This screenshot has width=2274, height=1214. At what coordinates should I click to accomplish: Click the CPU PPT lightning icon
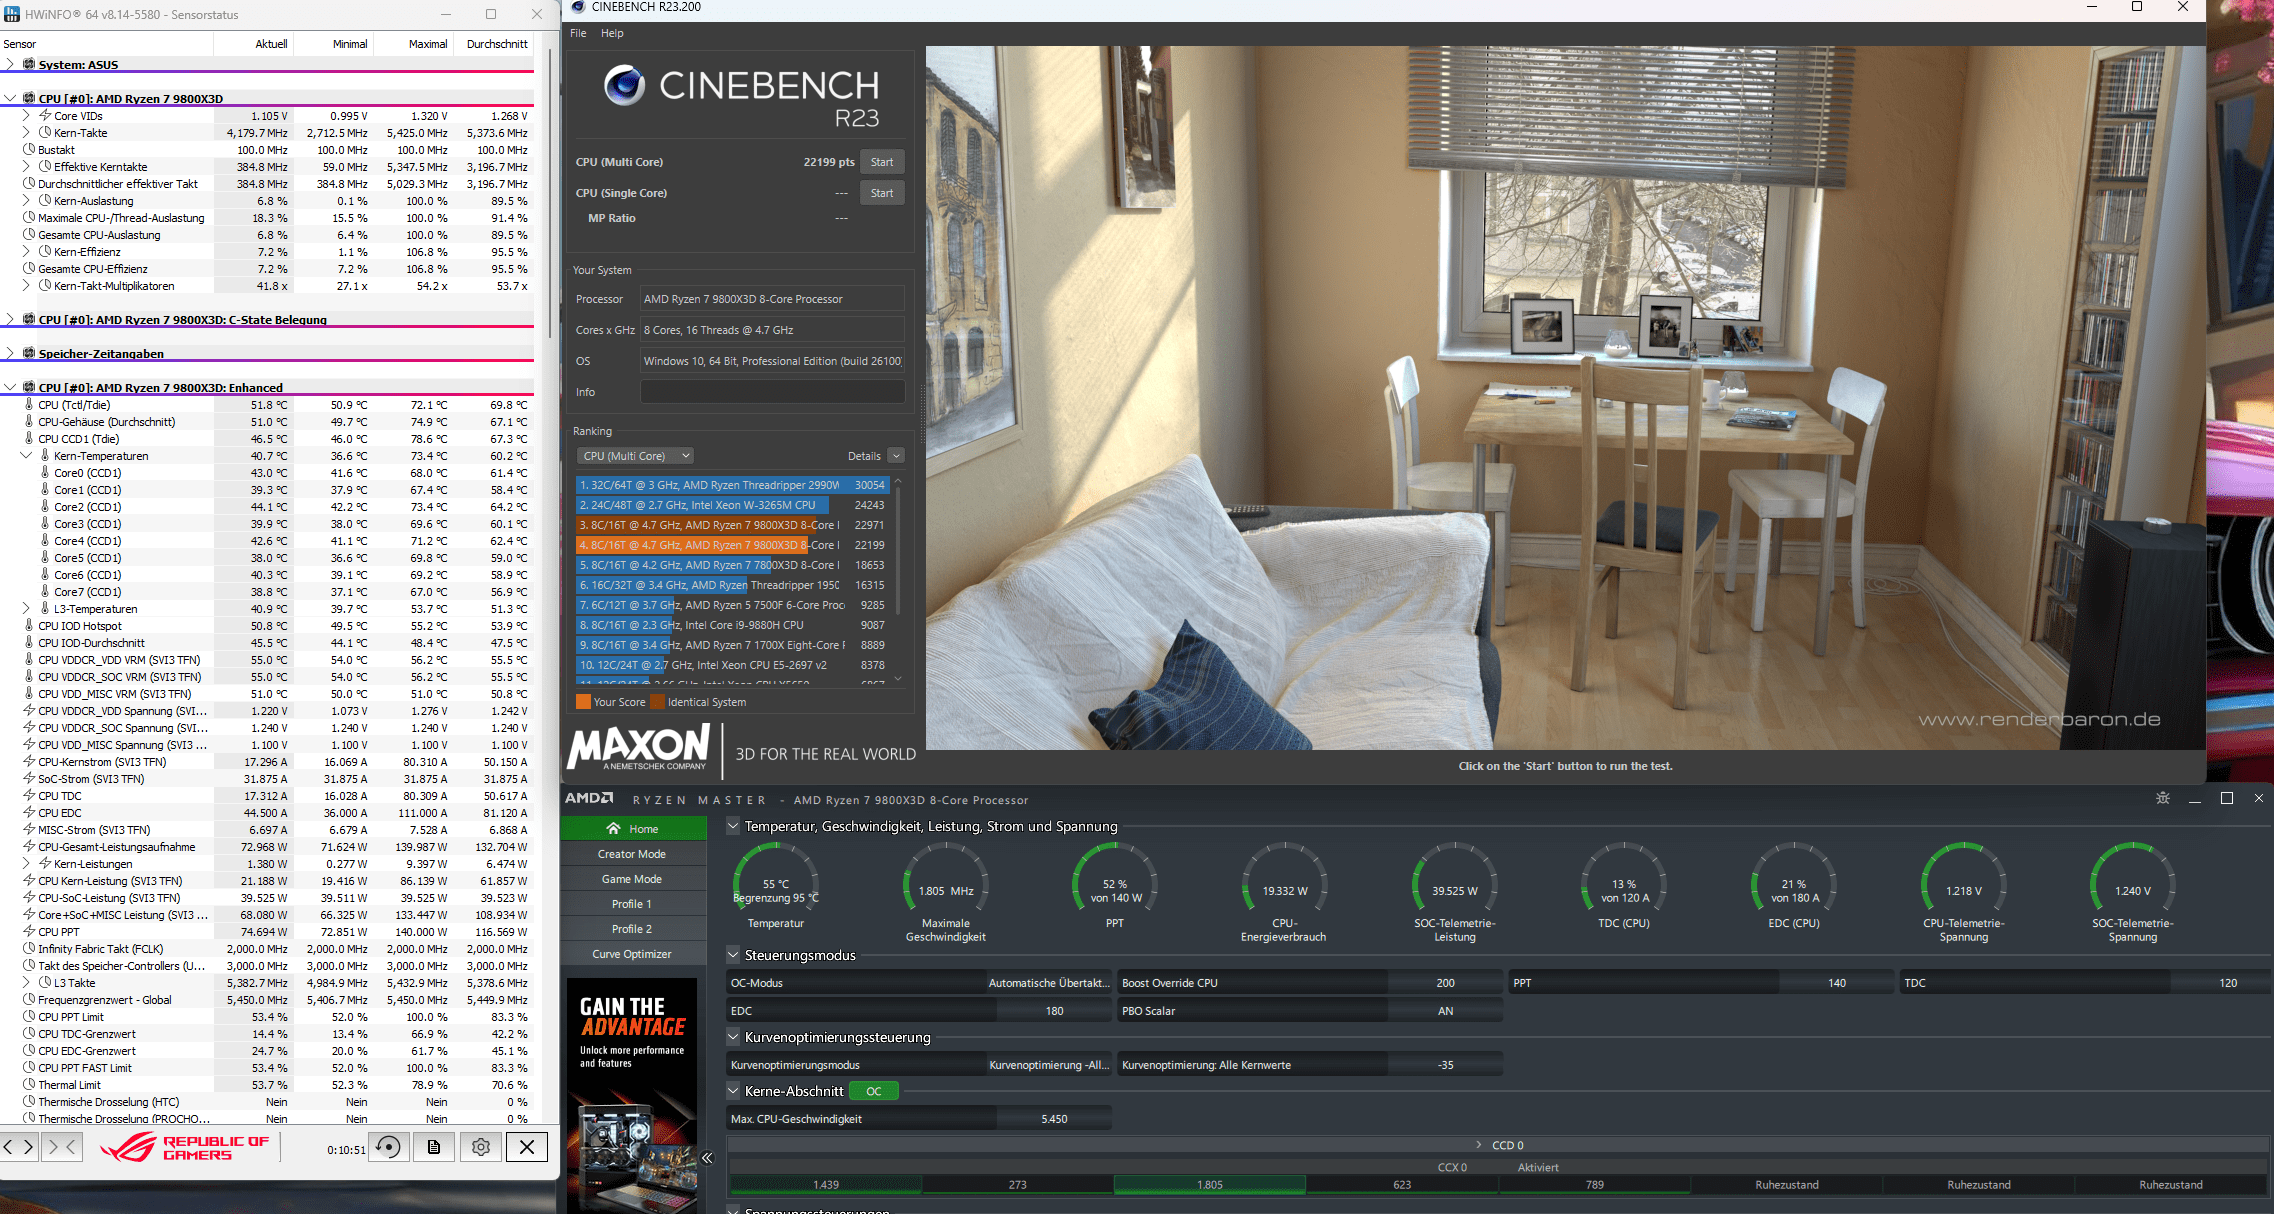(29, 932)
